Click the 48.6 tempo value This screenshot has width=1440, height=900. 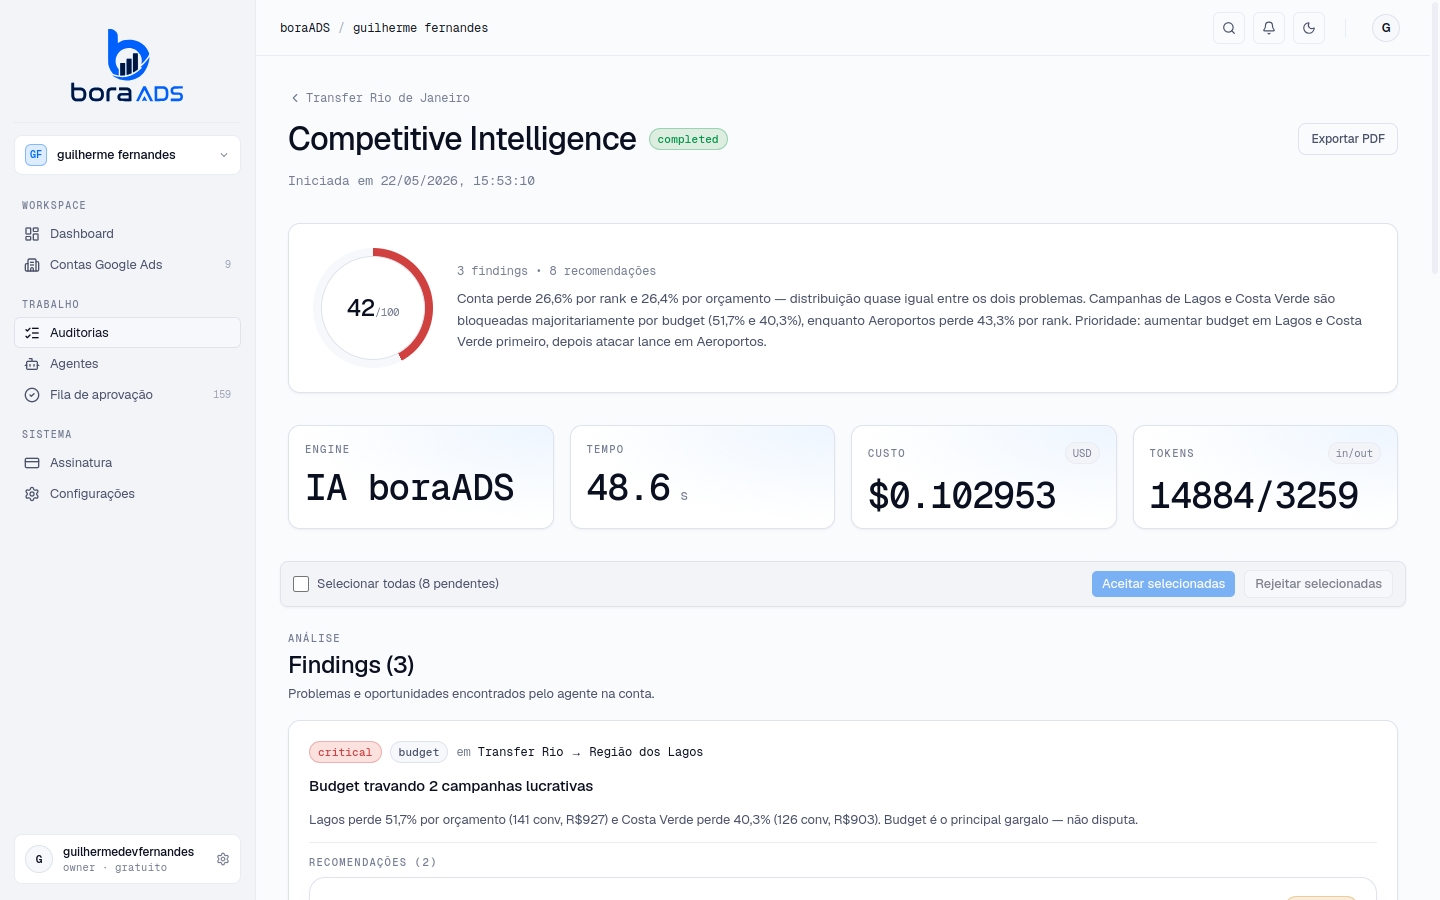coord(629,488)
